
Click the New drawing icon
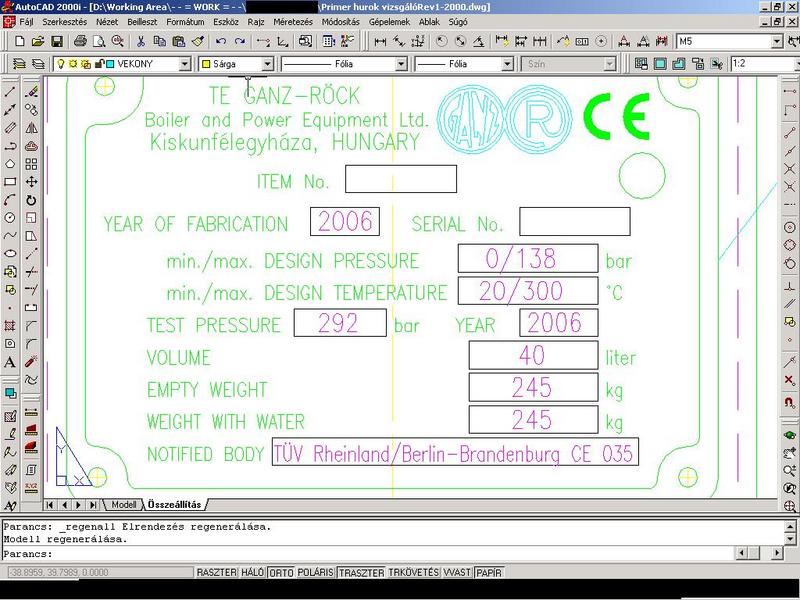point(19,41)
